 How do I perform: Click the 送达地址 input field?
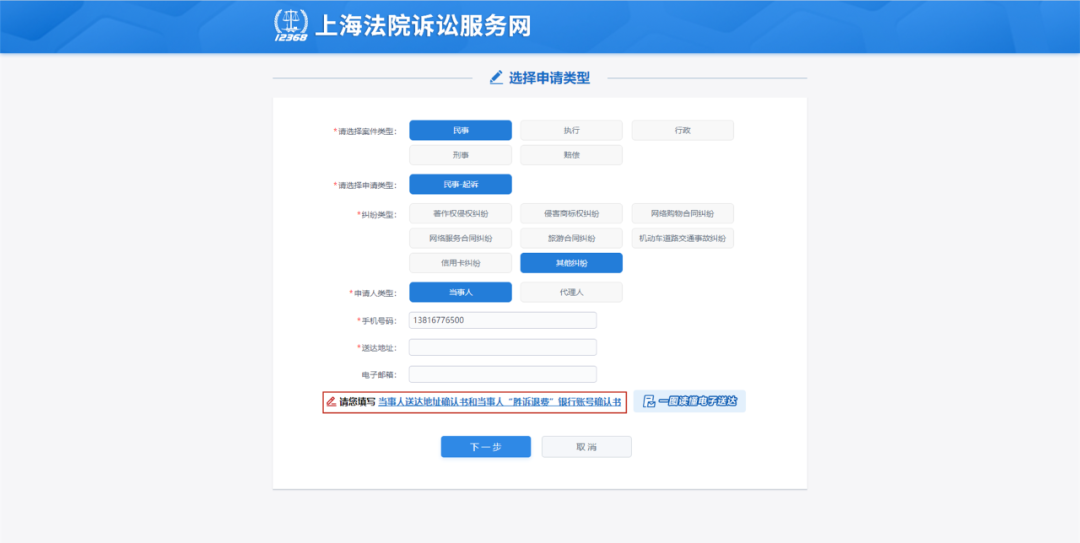pyautogui.click(x=503, y=347)
